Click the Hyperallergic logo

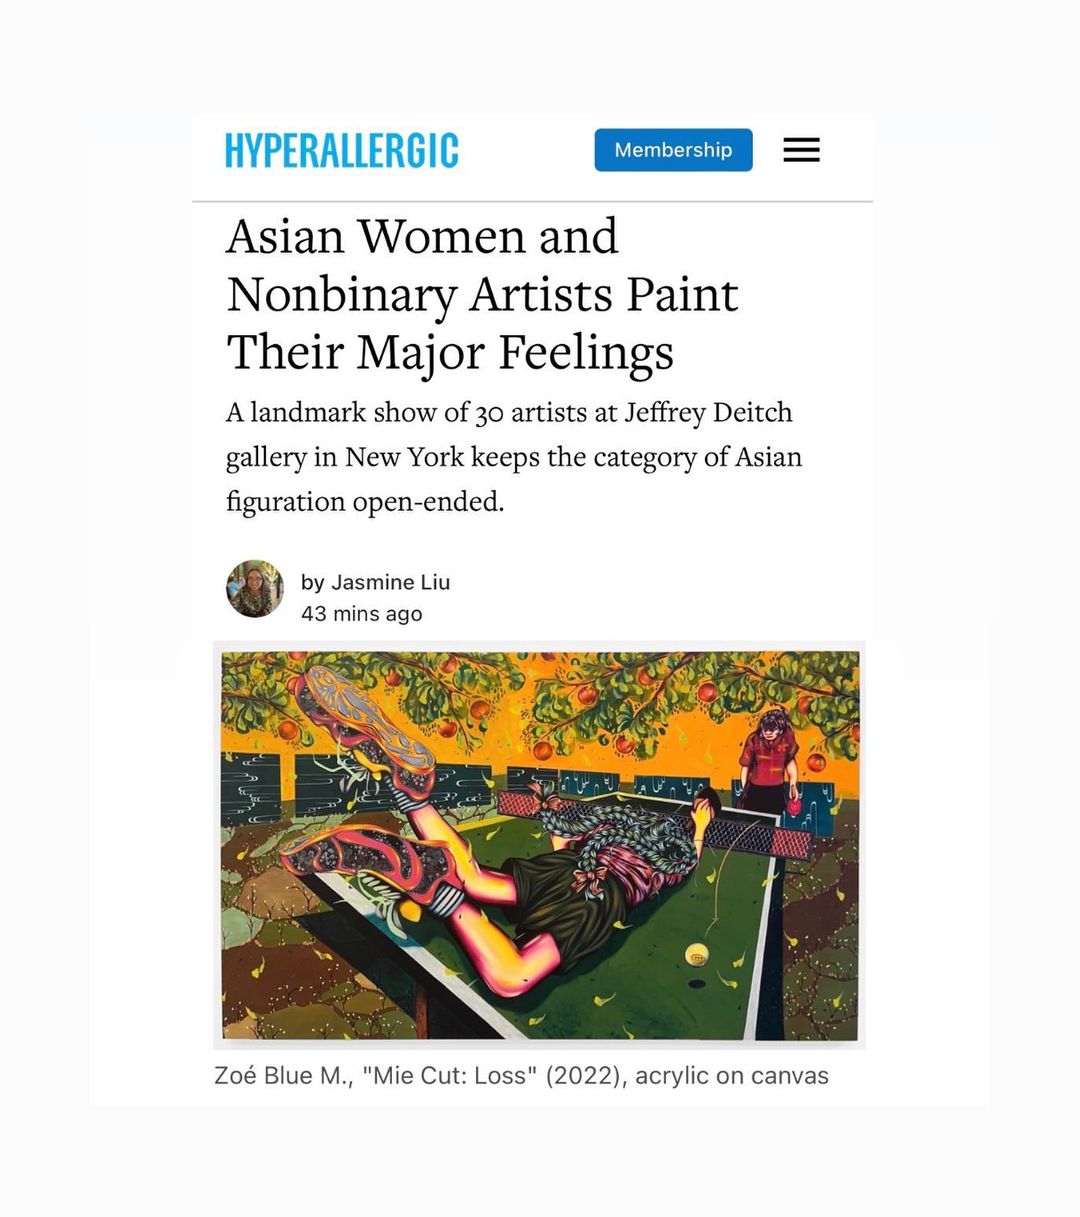click(x=341, y=150)
